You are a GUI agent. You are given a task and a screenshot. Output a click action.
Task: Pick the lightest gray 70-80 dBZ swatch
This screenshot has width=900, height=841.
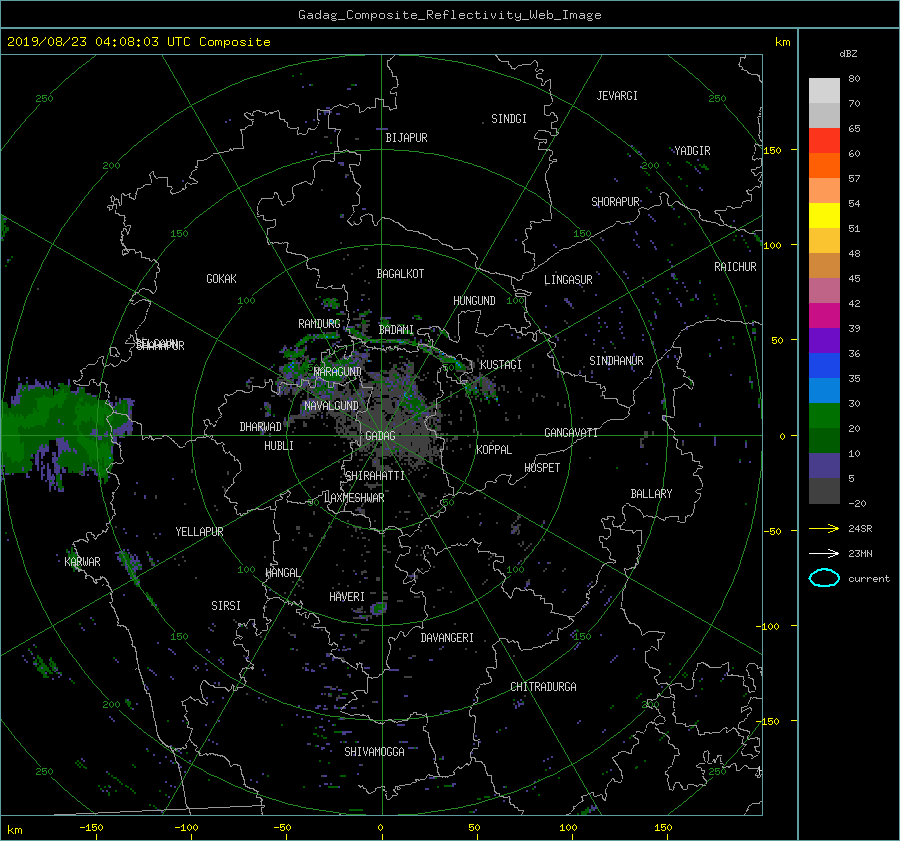(824, 91)
